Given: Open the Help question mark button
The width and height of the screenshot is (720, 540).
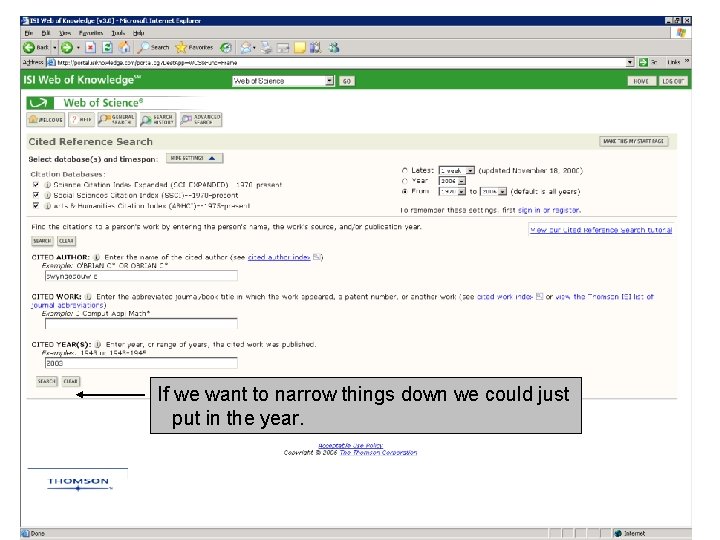Looking at the screenshot, I should coord(81,119).
